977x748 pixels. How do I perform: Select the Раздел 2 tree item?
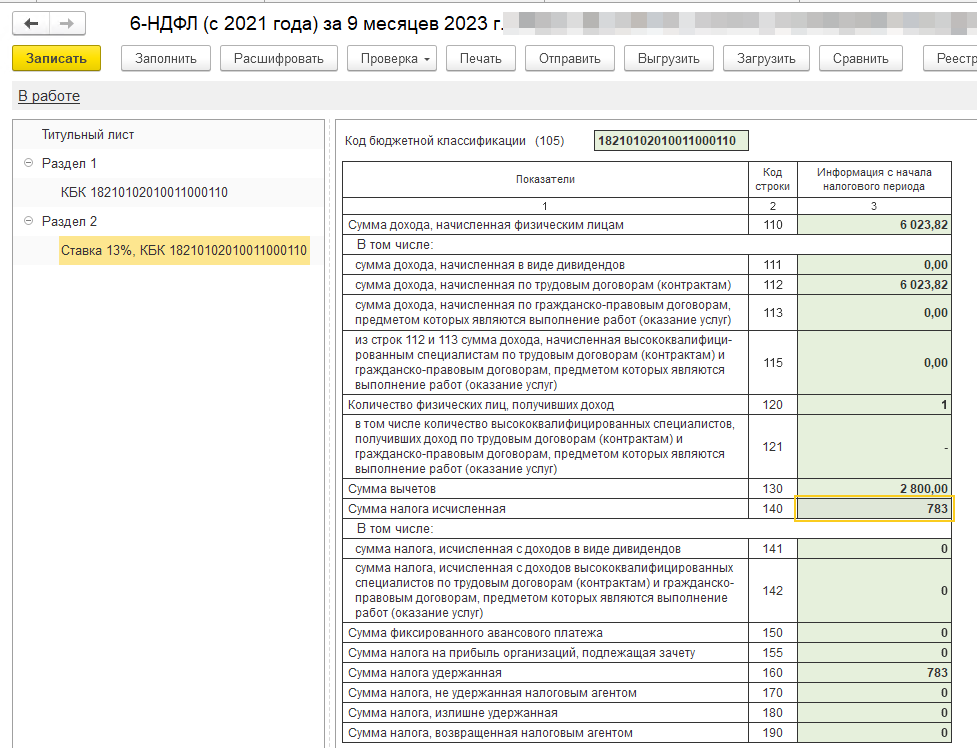click(69, 221)
